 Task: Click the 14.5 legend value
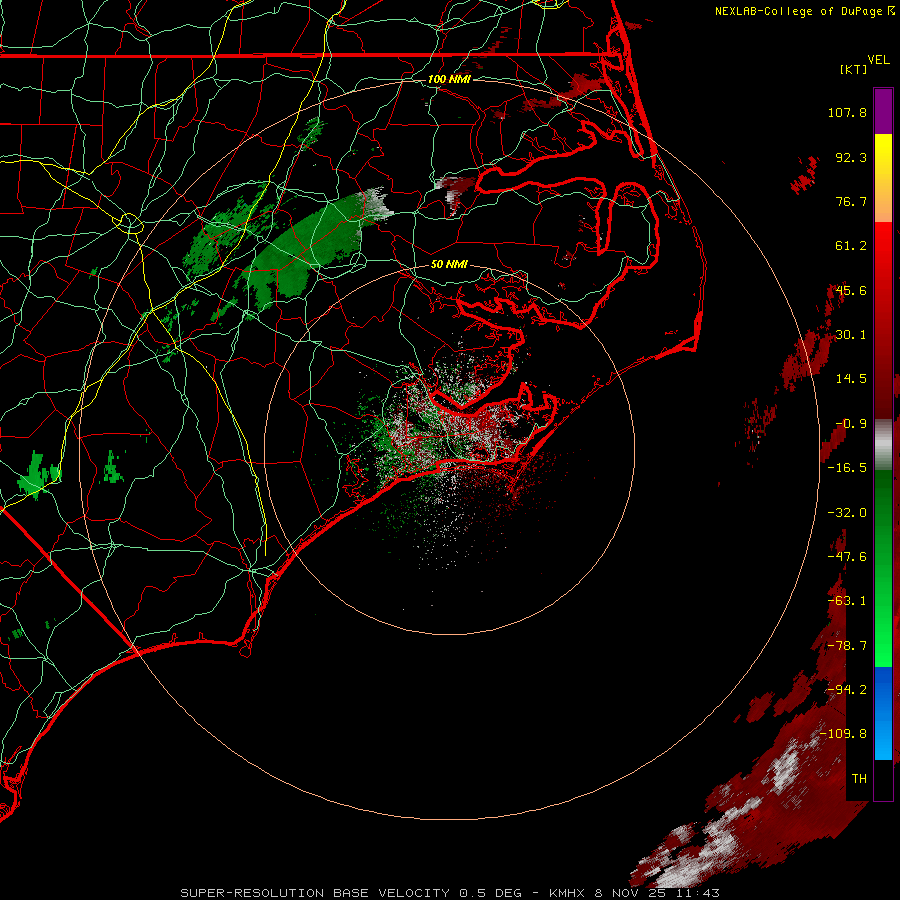tap(851, 379)
